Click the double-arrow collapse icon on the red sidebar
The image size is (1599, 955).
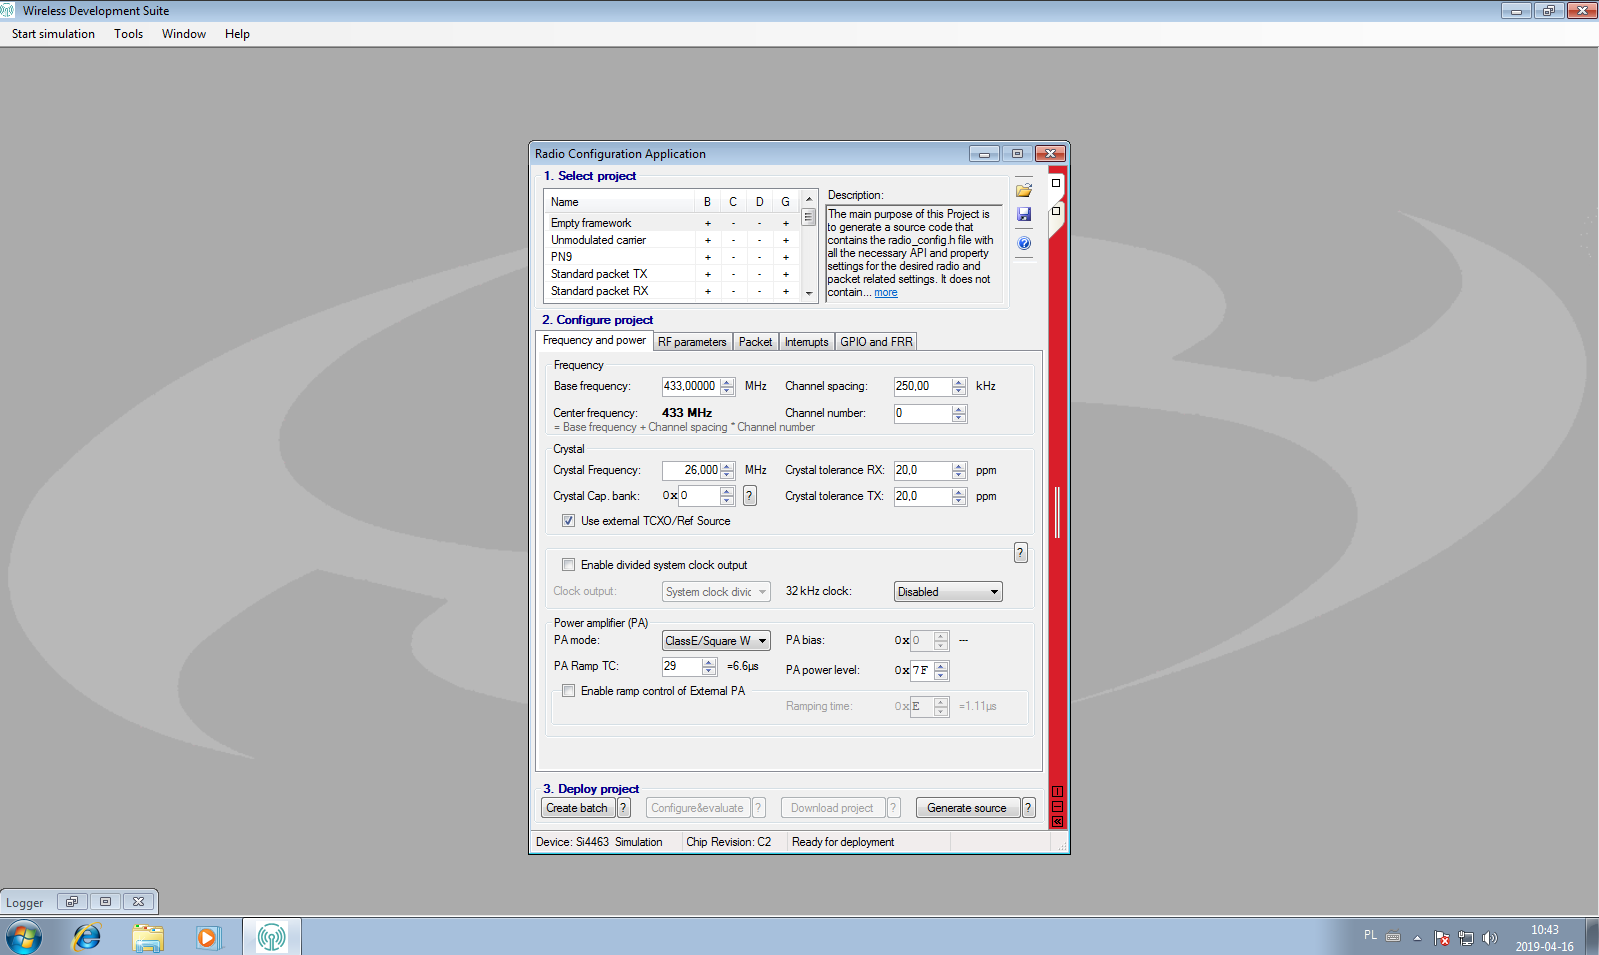[x=1057, y=822]
